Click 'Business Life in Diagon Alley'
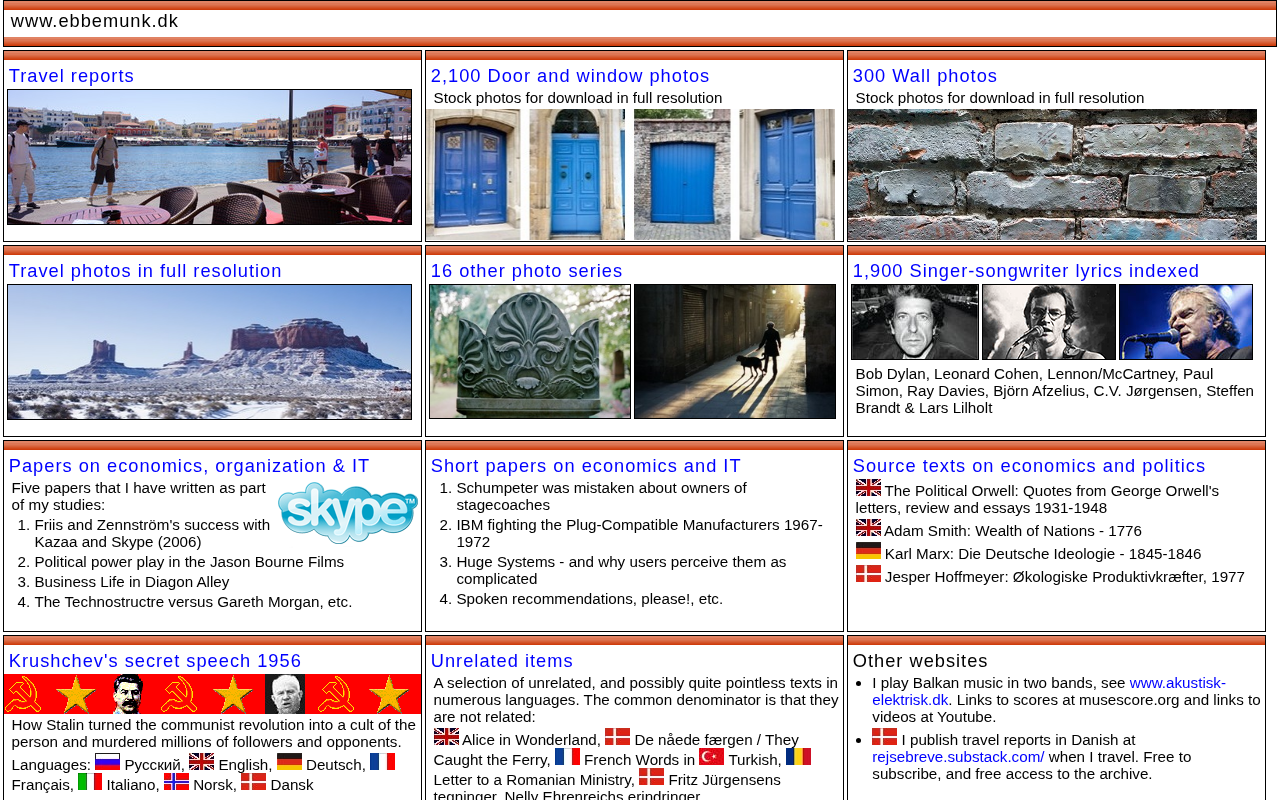The image size is (1280, 800). (x=132, y=582)
